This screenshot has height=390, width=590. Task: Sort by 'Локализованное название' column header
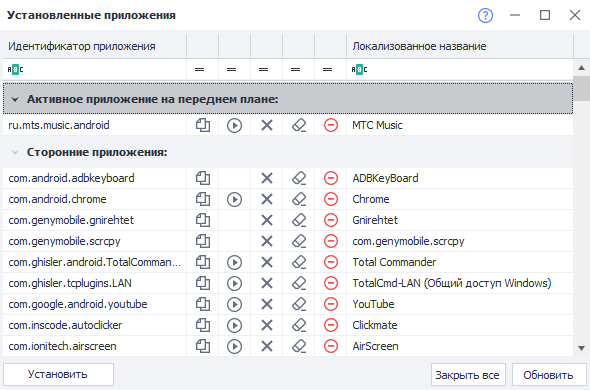point(460,46)
